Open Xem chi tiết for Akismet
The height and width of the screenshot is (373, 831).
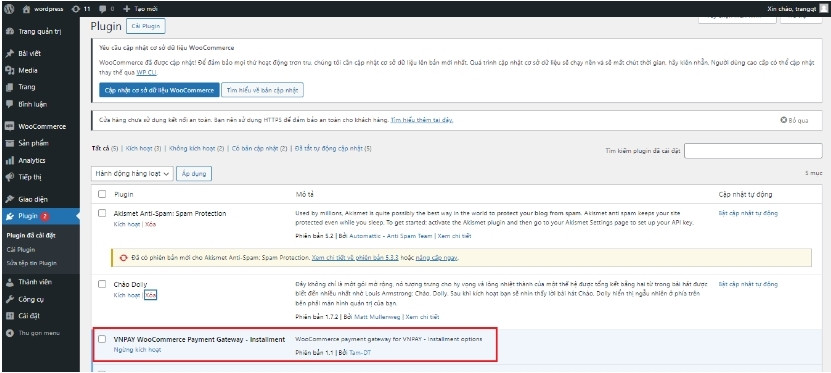[x=454, y=236]
